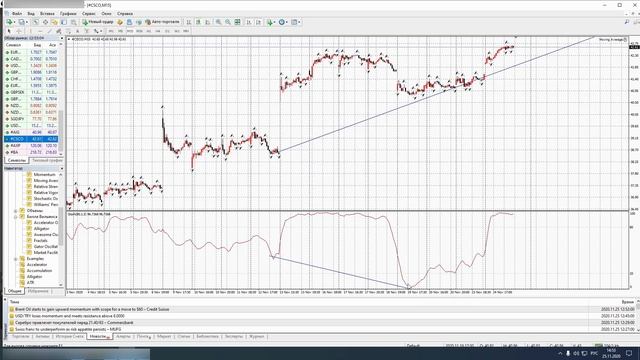Open the Графики menu
The width and height of the screenshot is (640, 360).
coord(68,13)
